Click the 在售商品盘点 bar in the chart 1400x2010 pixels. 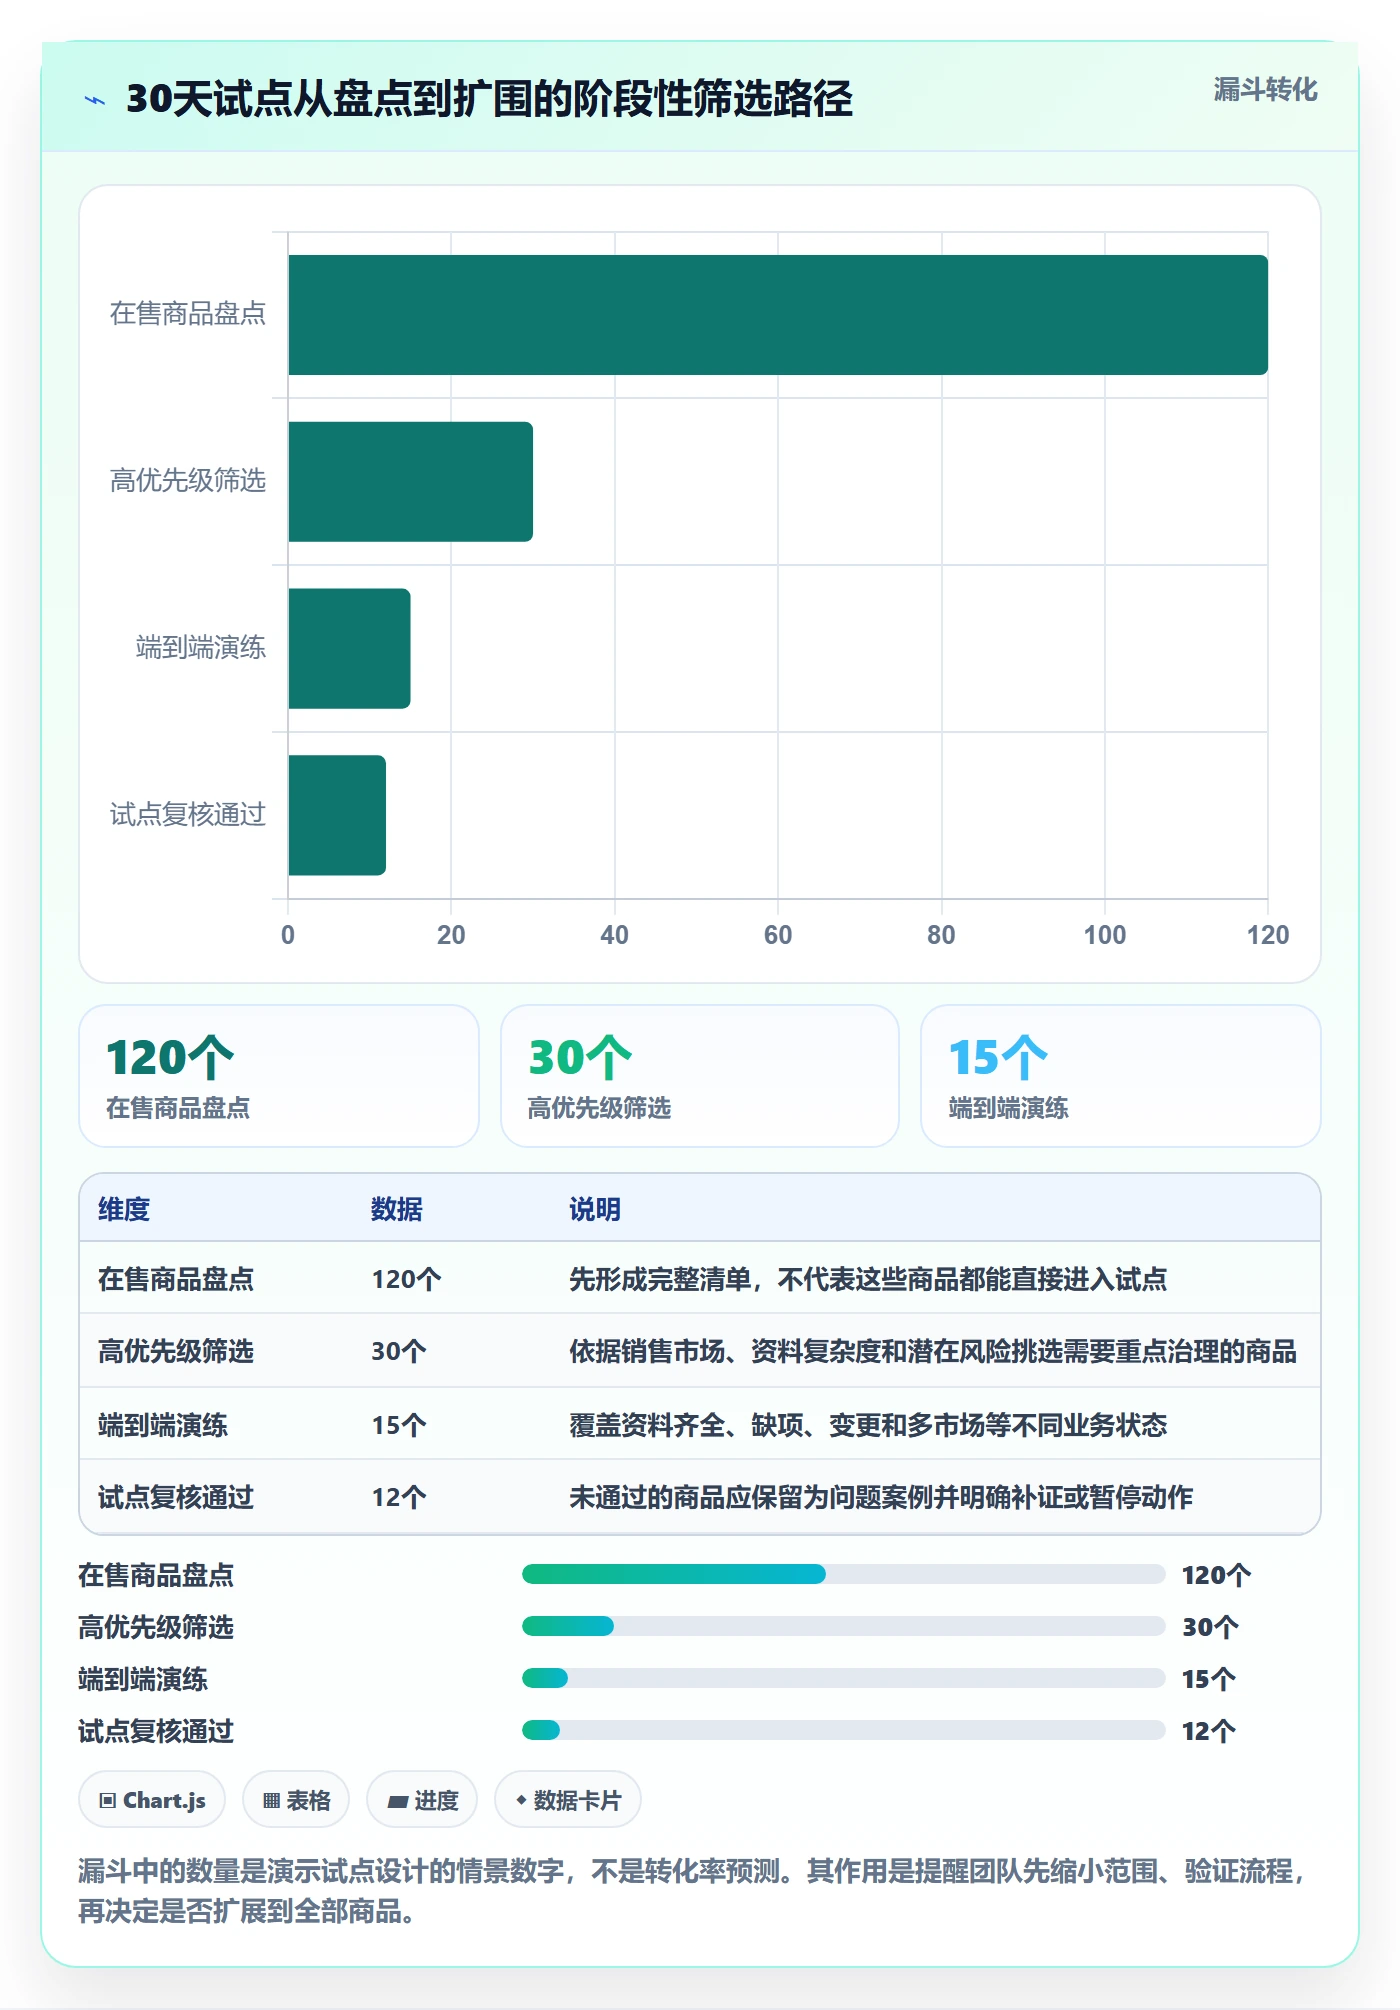778,315
